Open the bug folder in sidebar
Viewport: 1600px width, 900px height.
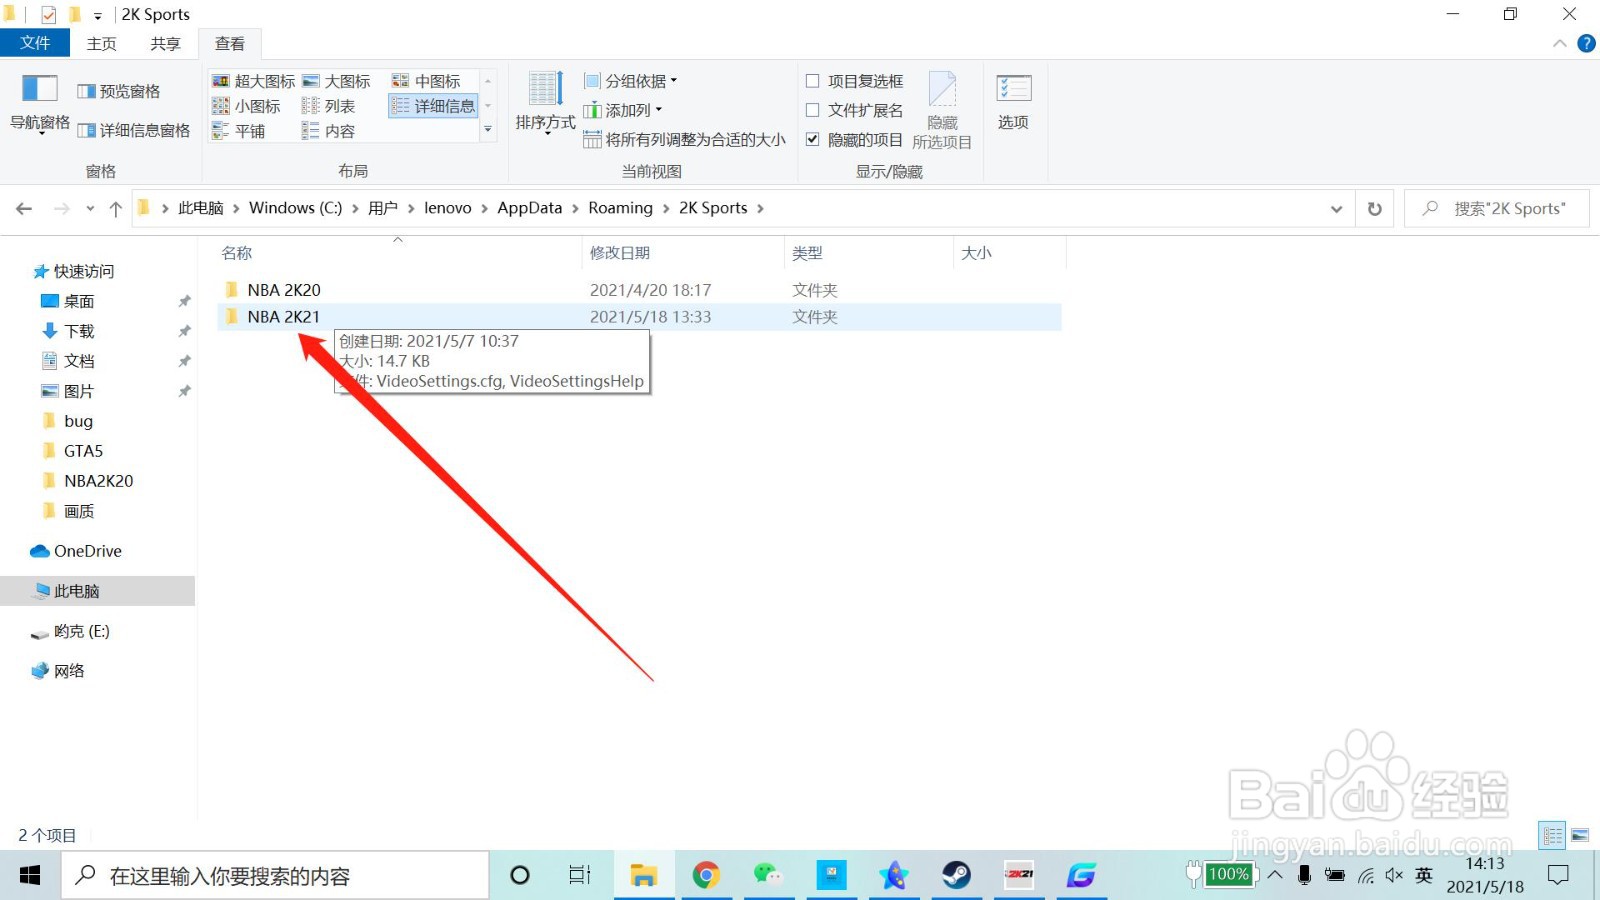[78, 421]
